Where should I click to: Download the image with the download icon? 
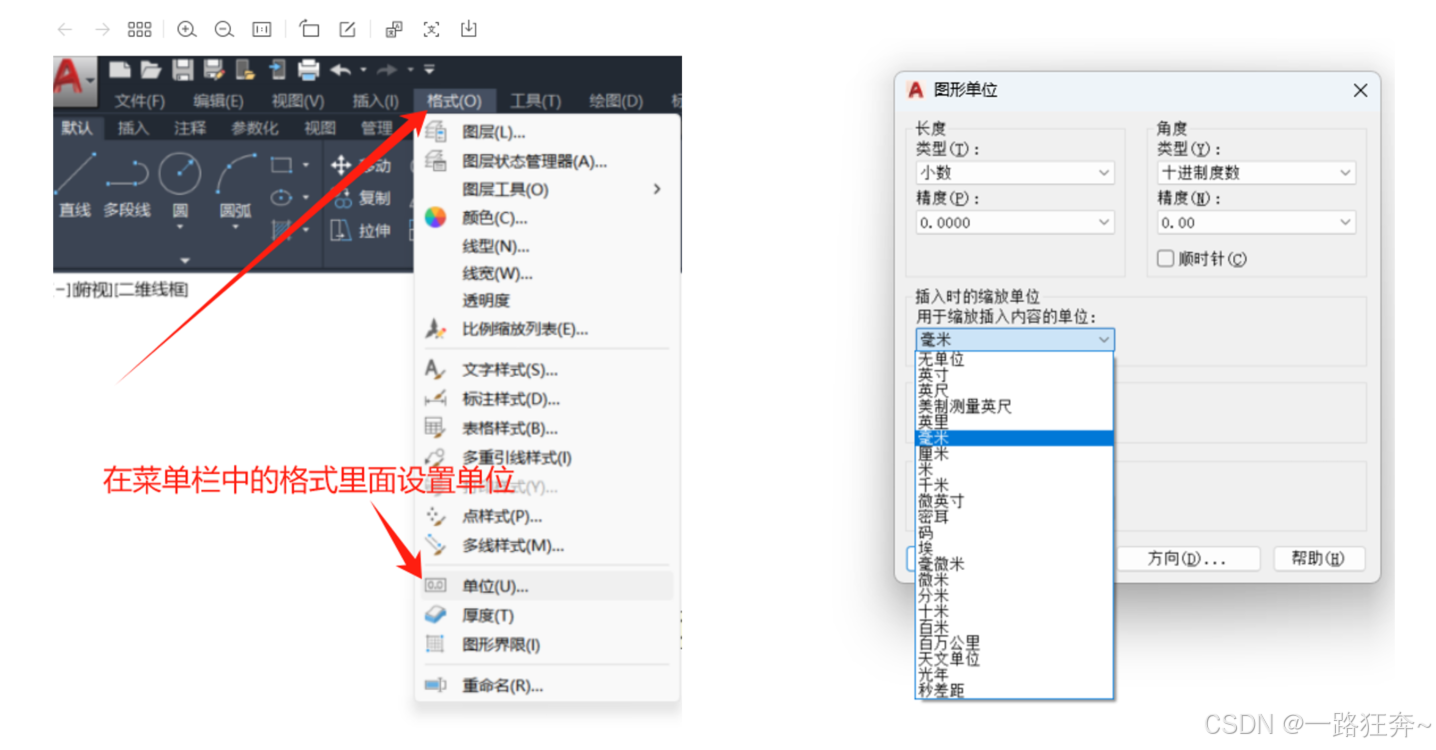[x=469, y=29]
